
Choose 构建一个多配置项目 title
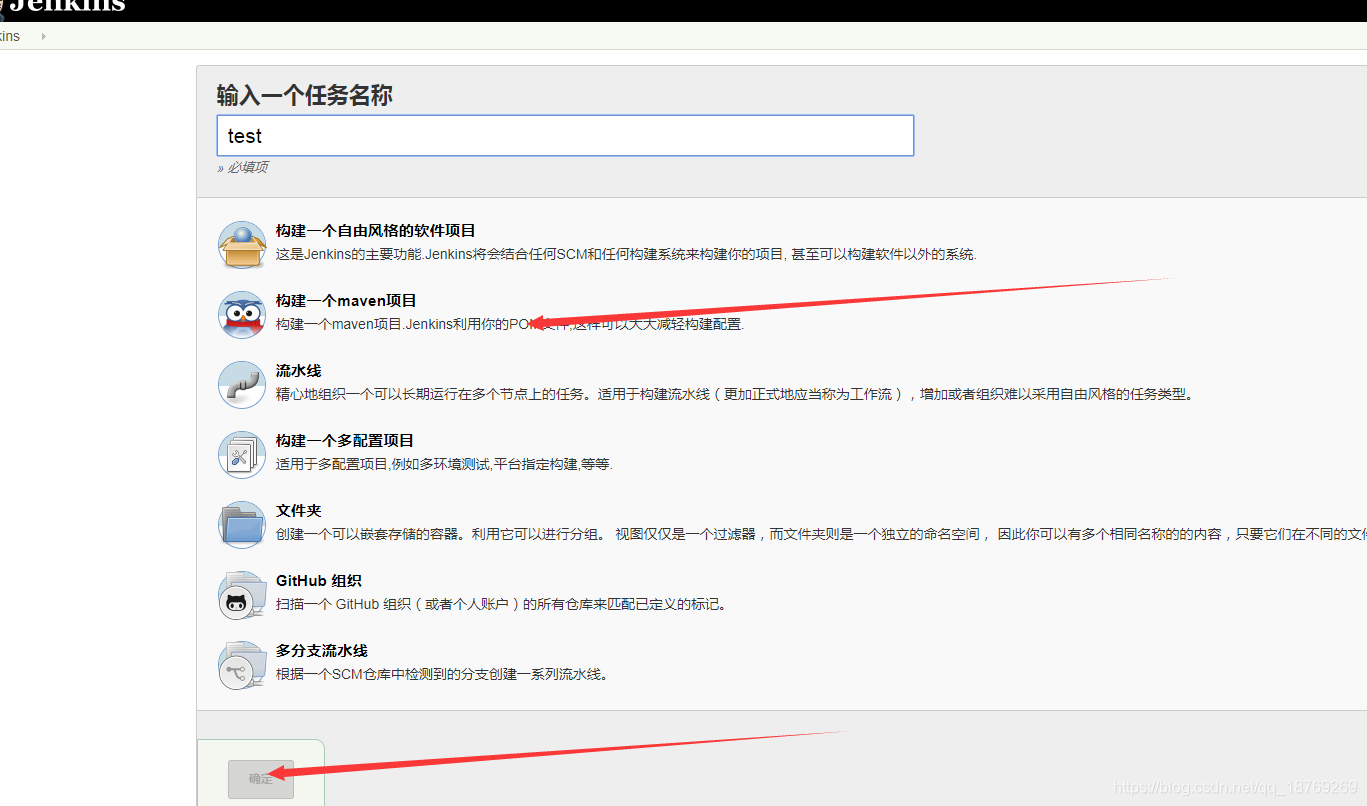point(345,441)
